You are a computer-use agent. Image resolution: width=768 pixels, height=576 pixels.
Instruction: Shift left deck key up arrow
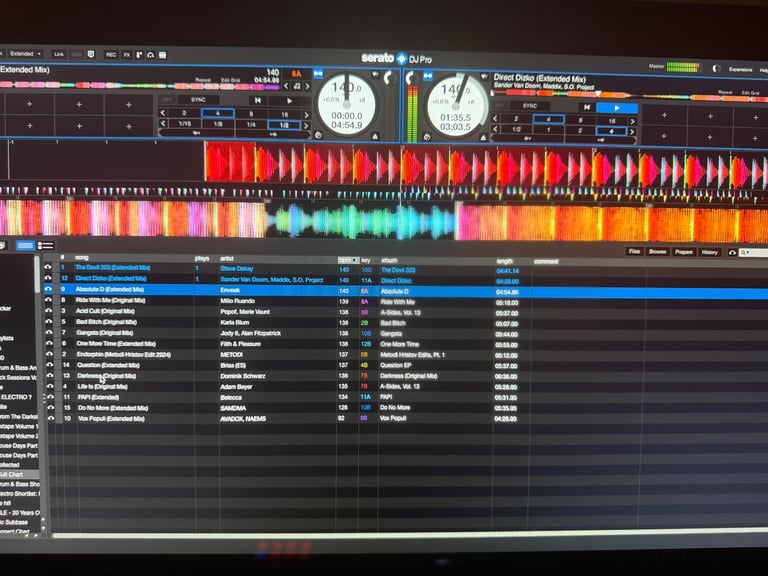tap(308, 87)
